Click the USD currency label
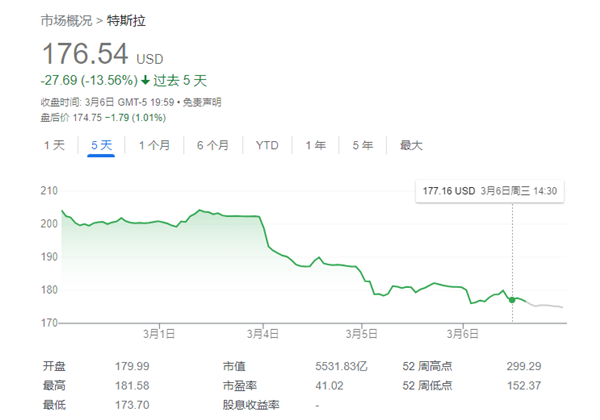600x420 pixels. [x=150, y=59]
